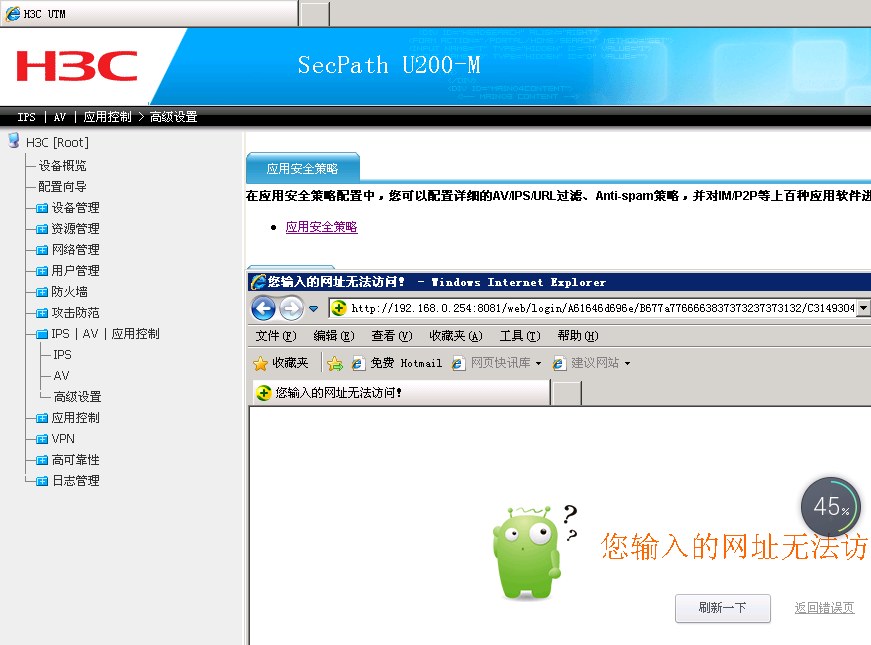Expand the 网络管理 tree node
Image resolution: width=871 pixels, height=645 pixels.
[x=42, y=250]
